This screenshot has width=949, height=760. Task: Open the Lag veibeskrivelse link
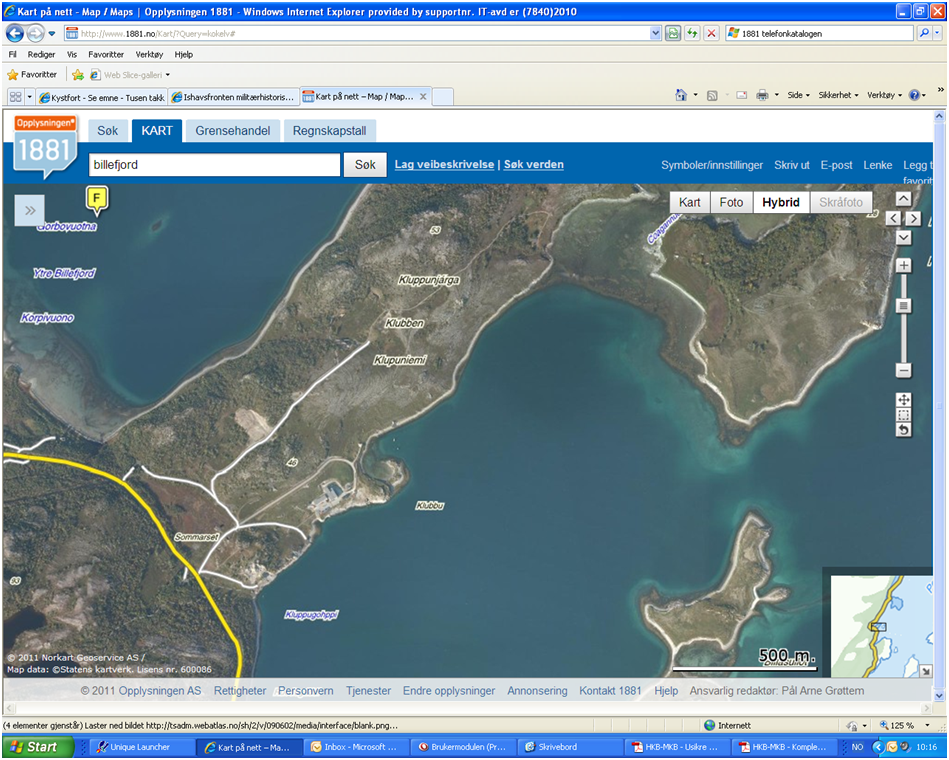444,165
